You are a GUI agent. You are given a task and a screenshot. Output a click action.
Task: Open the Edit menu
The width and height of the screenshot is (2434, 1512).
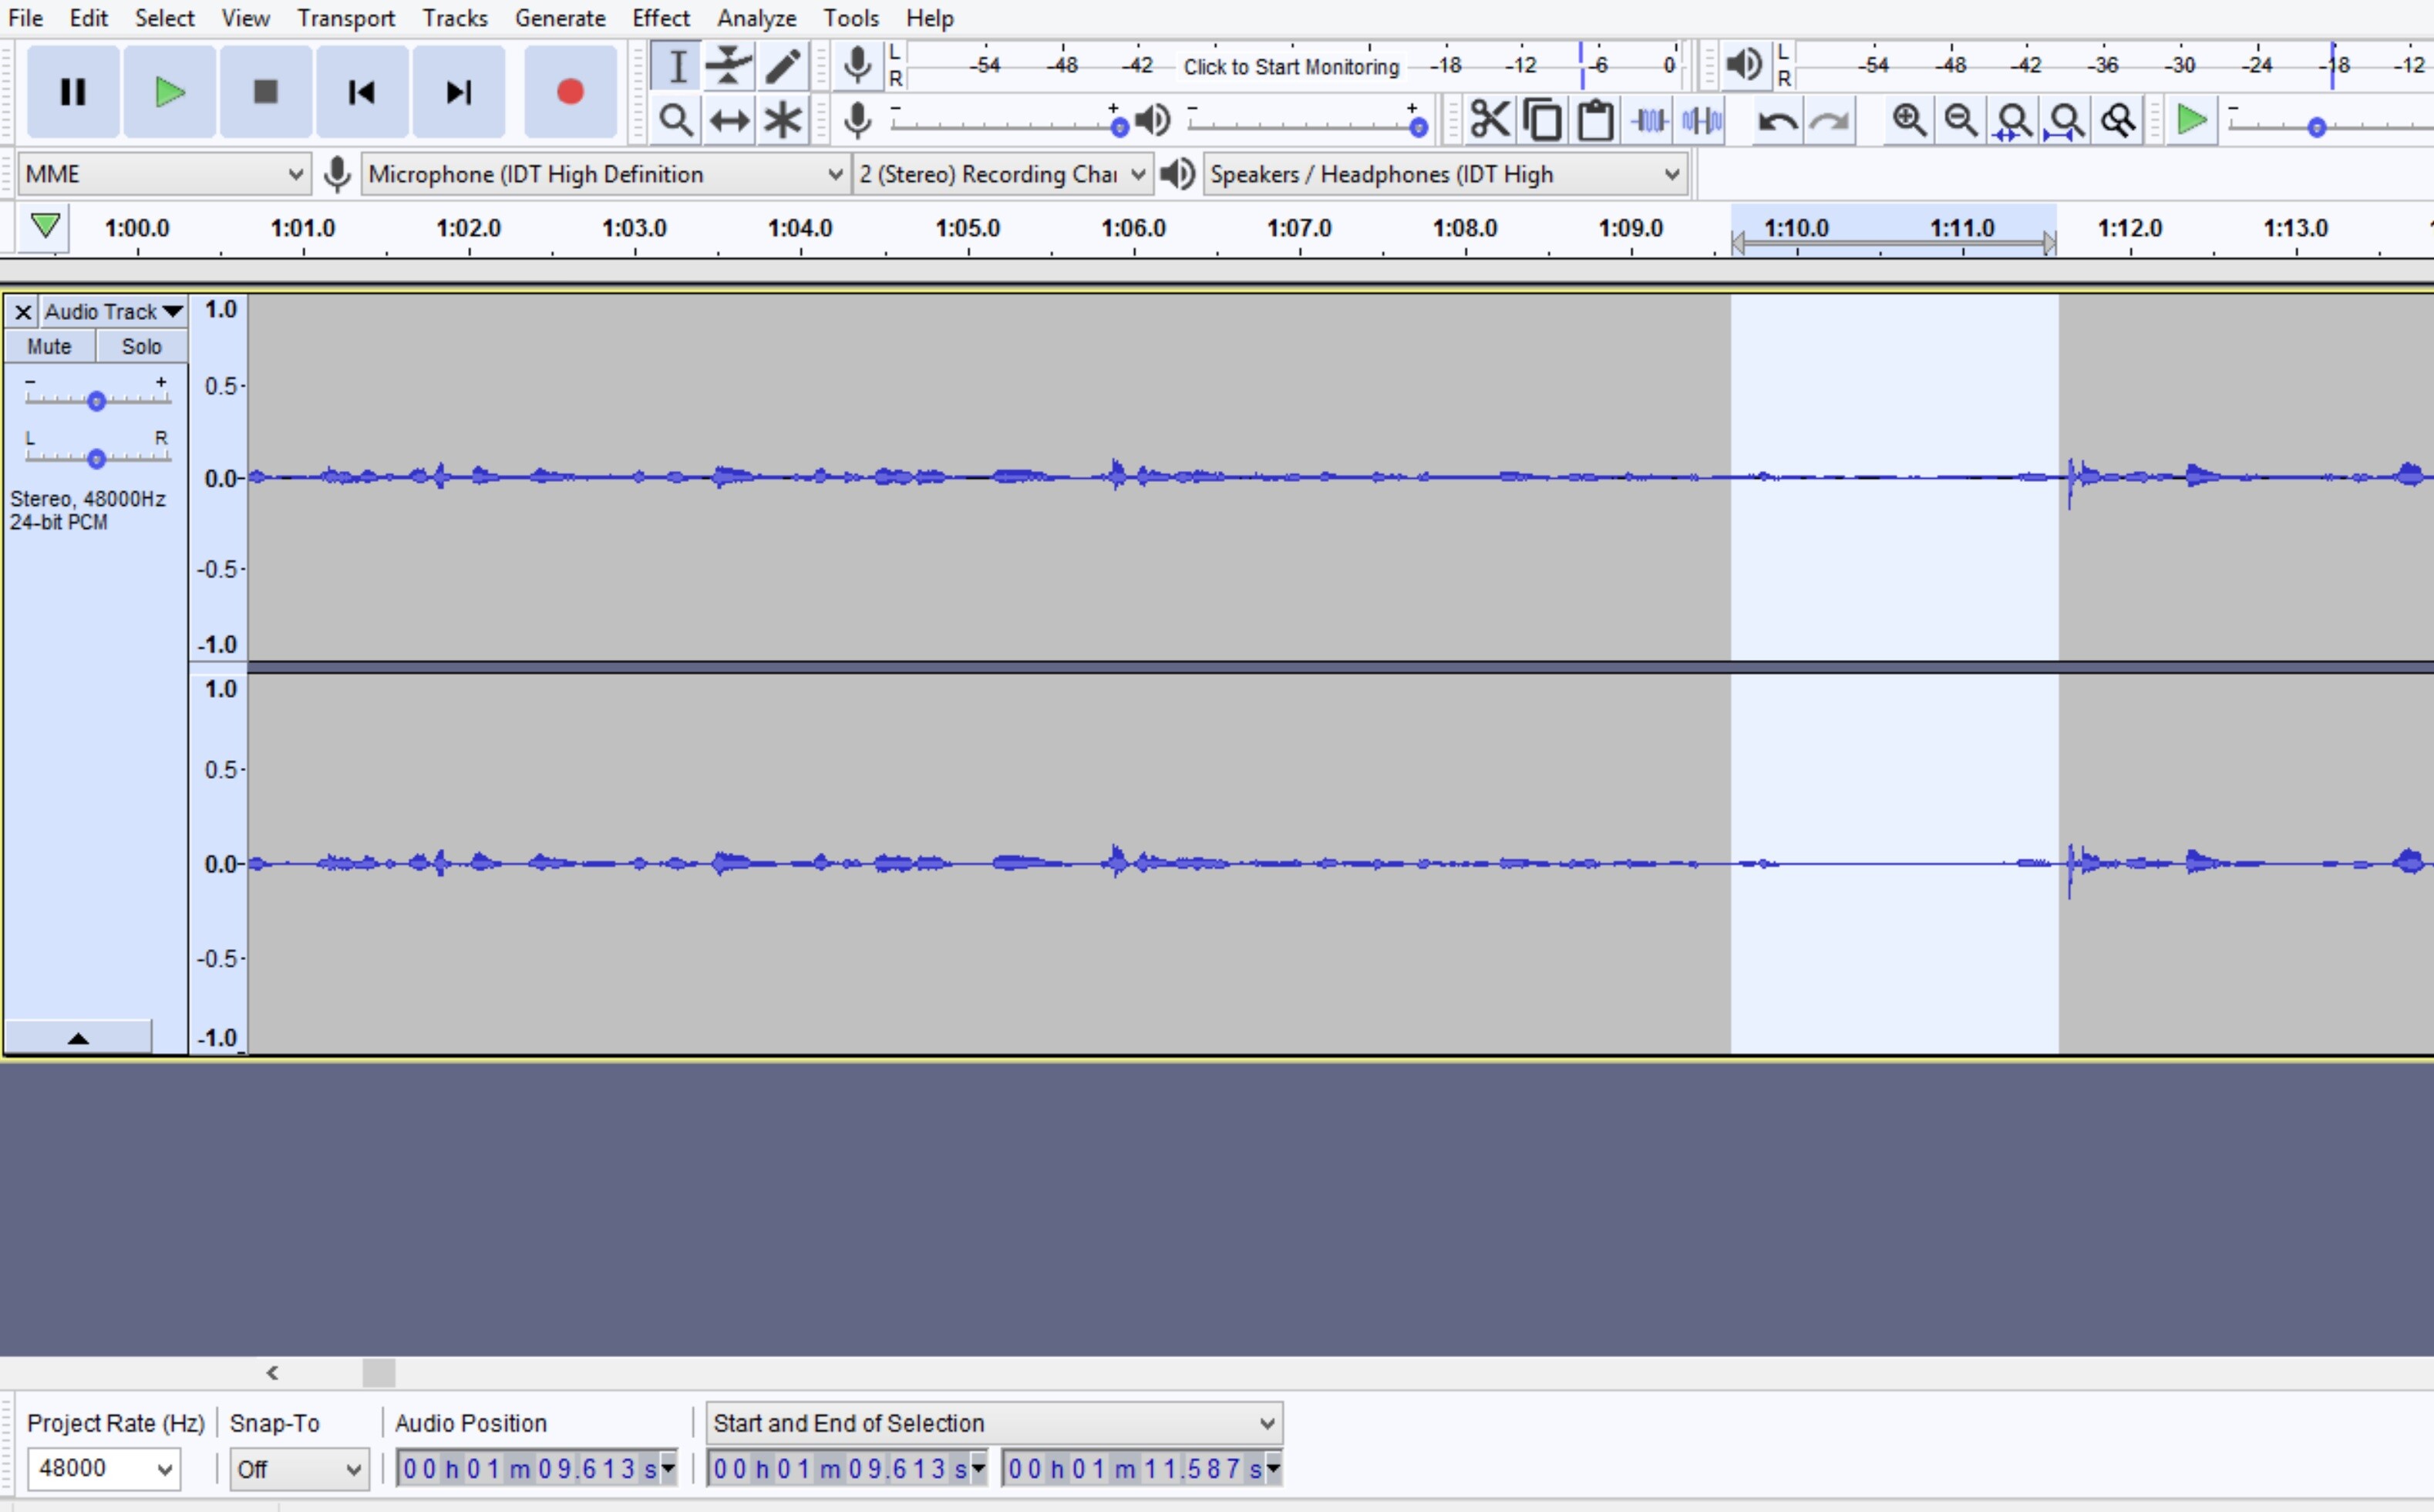(x=88, y=18)
